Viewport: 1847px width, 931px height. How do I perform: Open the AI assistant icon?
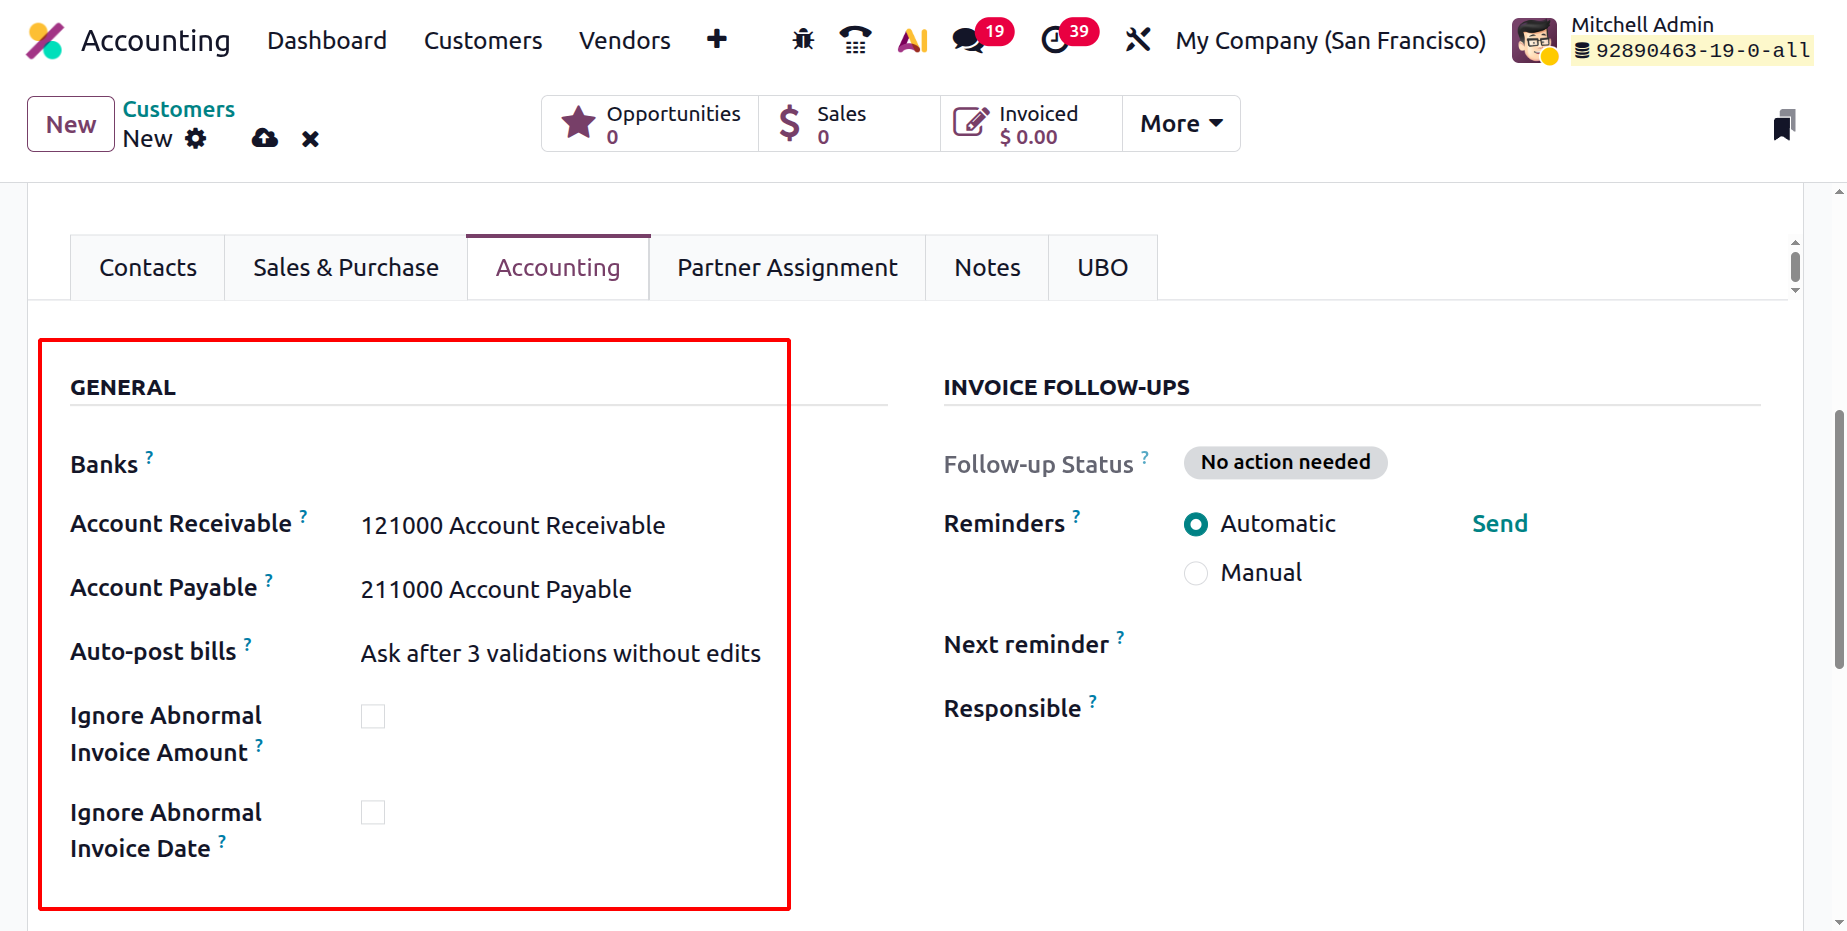pyautogui.click(x=912, y=40)
